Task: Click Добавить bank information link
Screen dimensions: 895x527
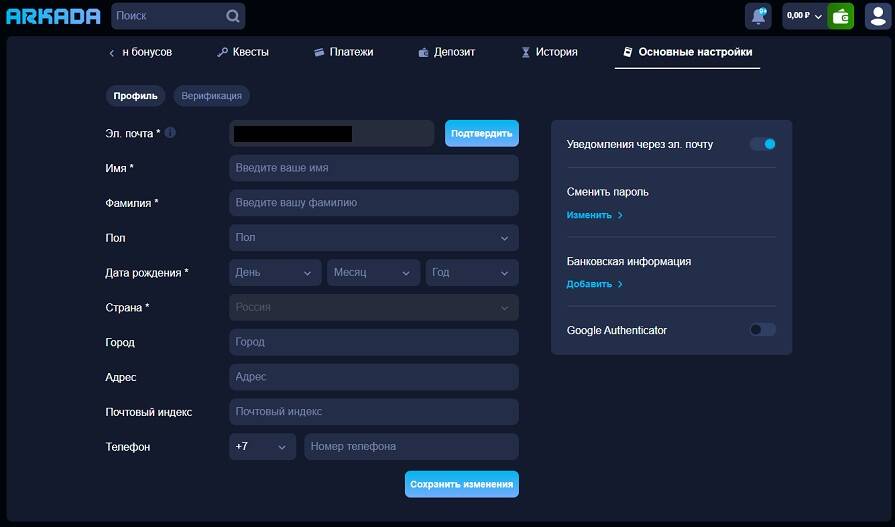Action: tap(594, 284)
